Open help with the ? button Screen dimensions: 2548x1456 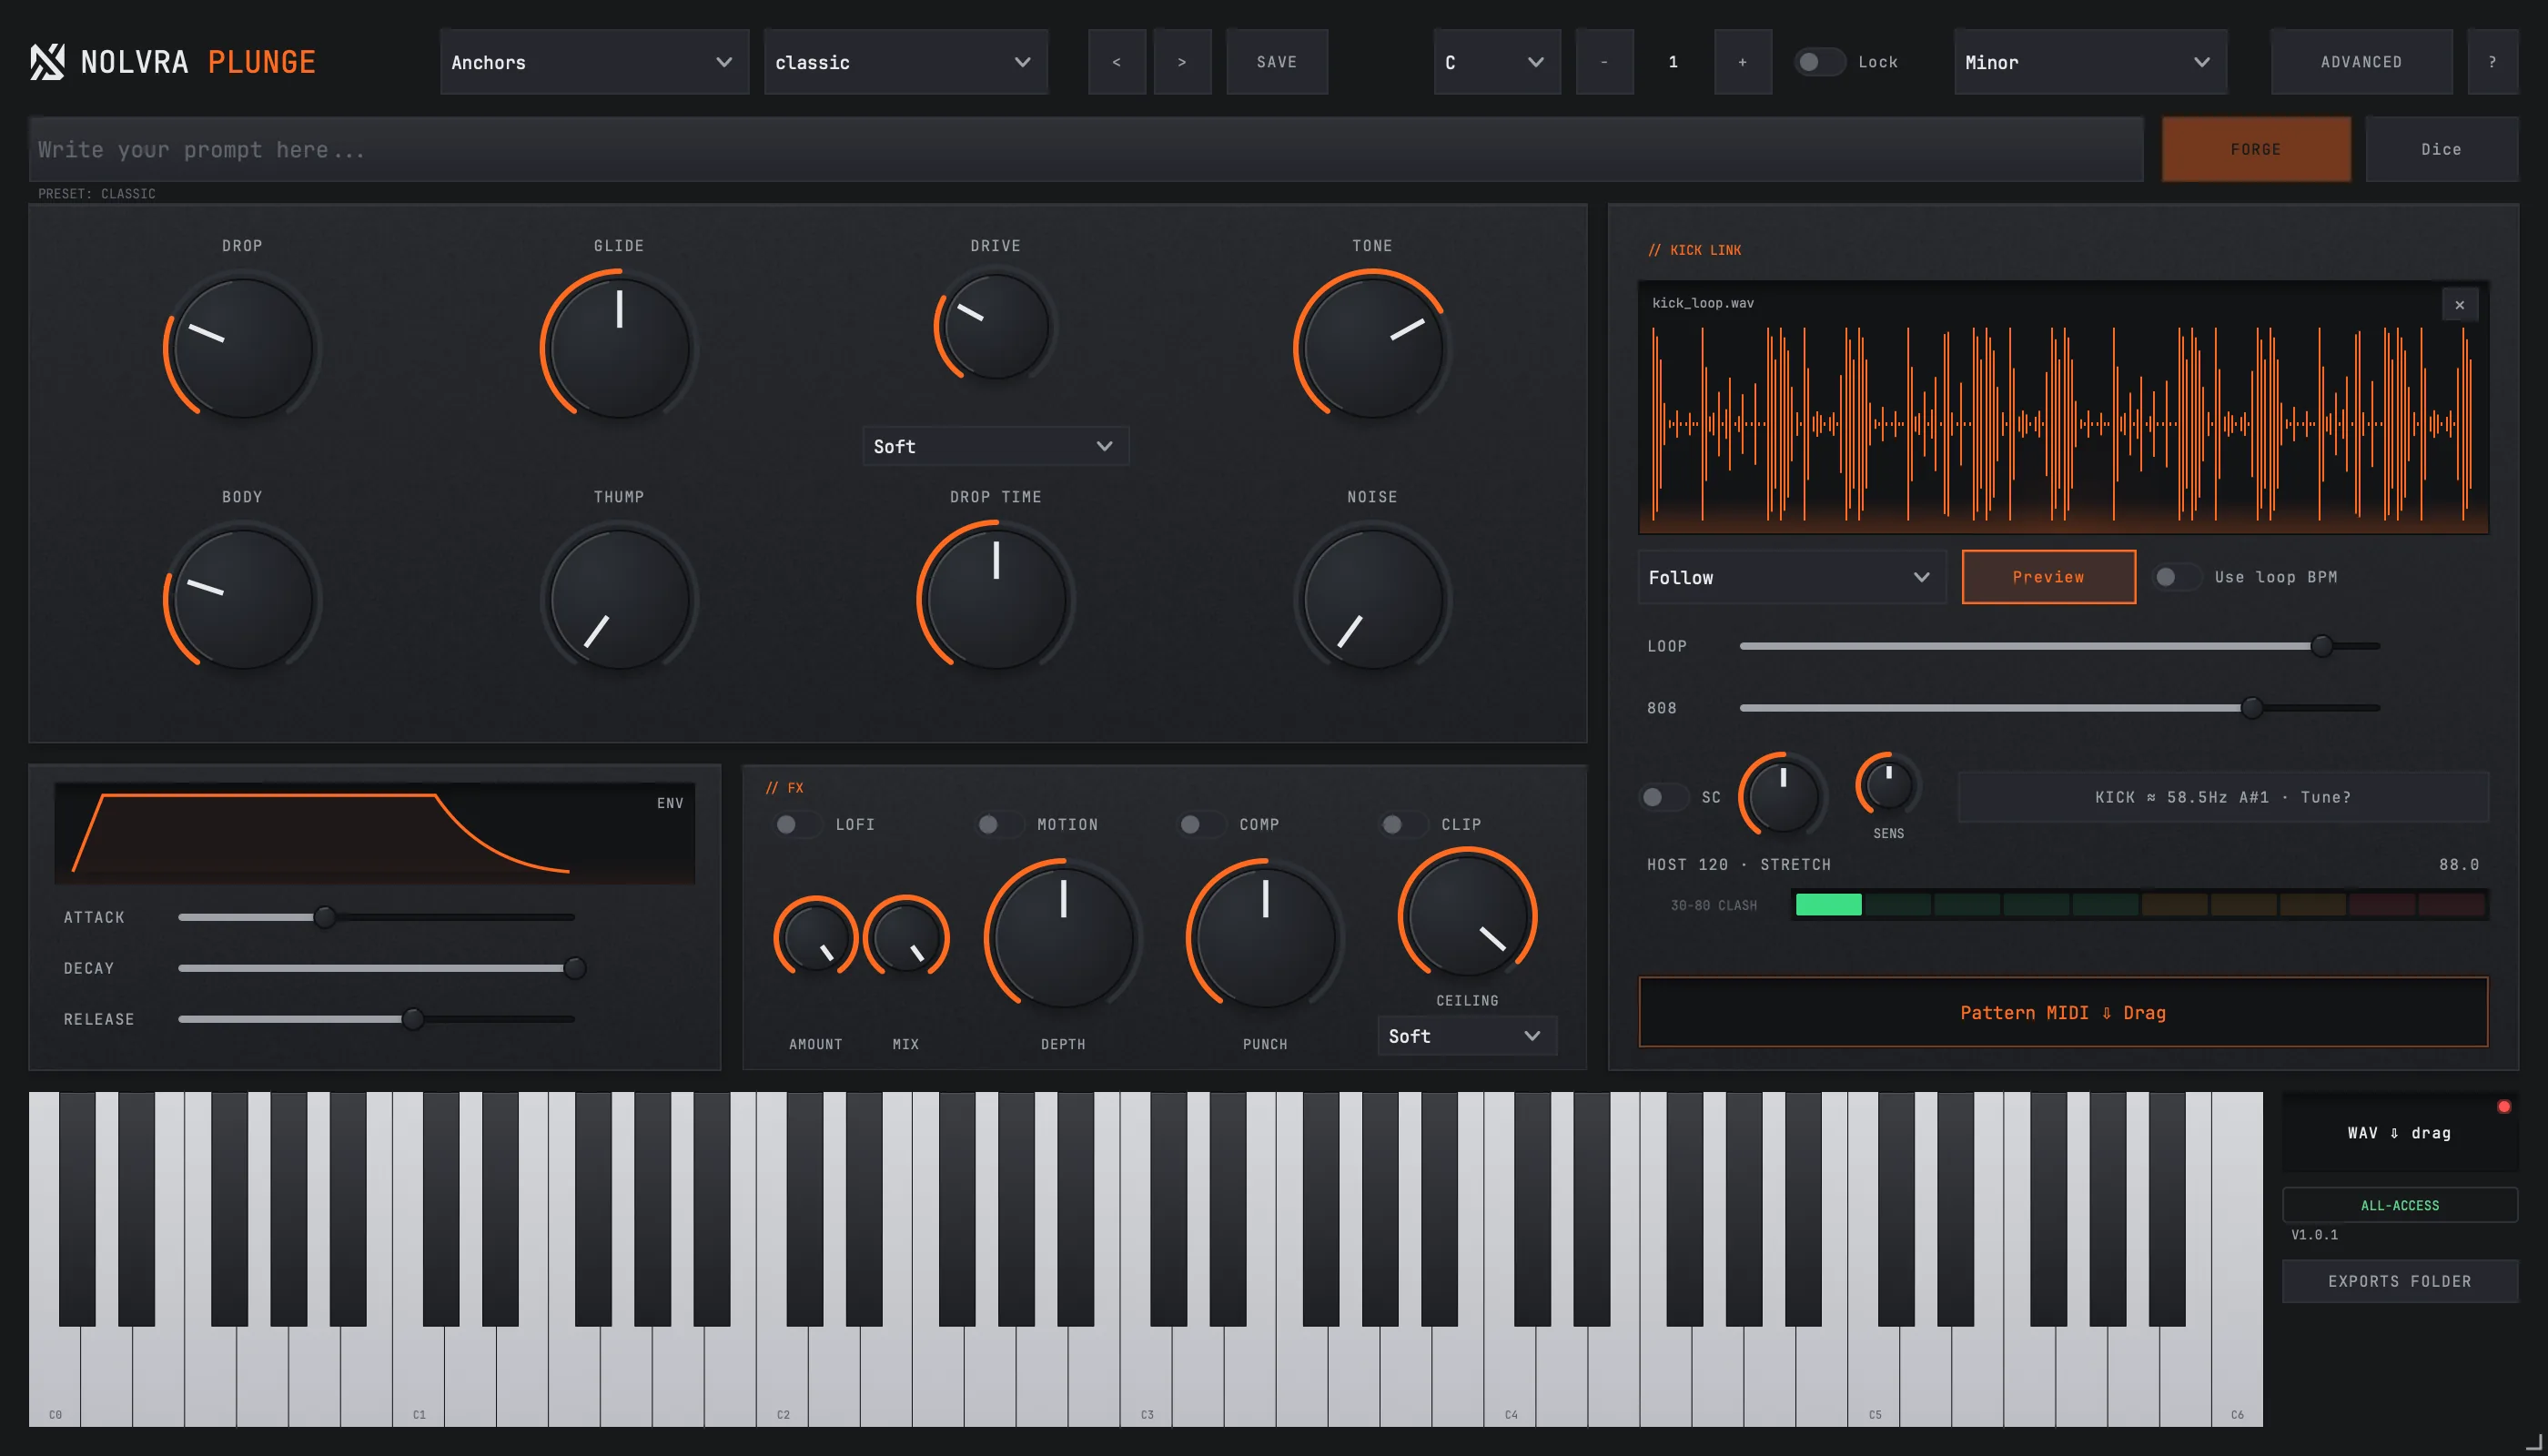[x=2493, y=62]
